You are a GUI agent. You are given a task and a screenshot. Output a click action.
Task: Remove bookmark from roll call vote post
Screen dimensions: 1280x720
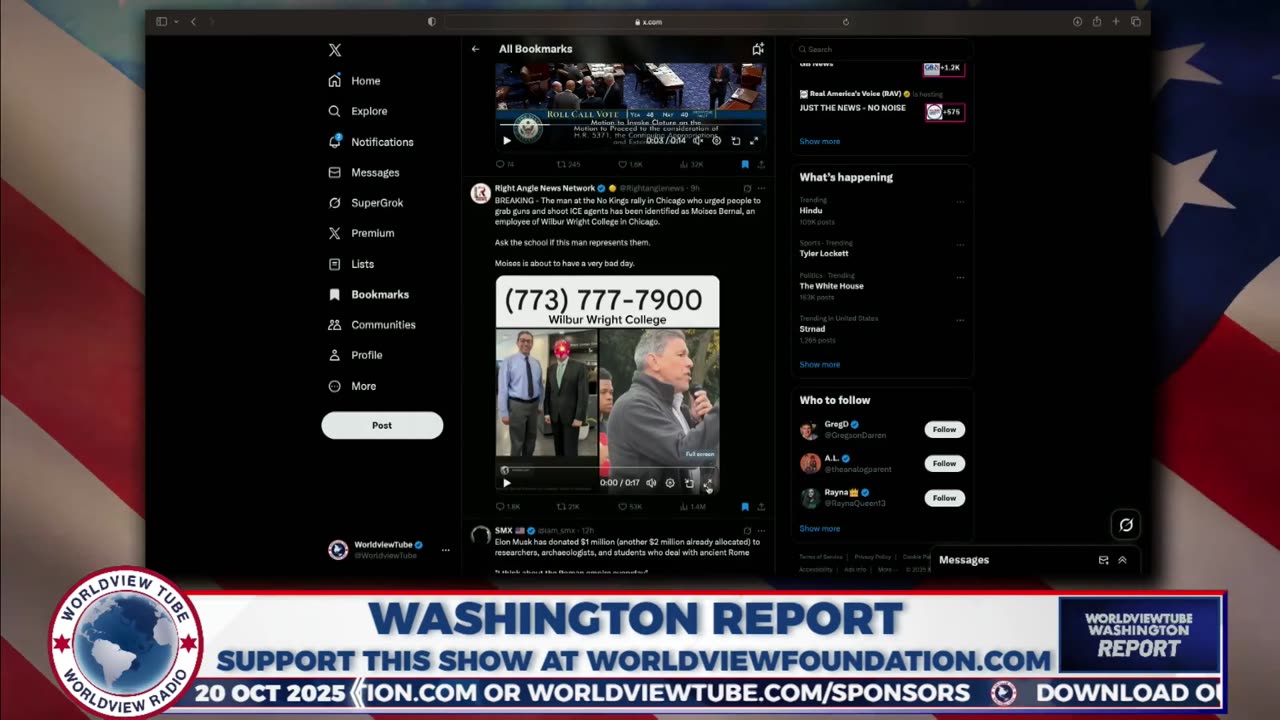tap(745, 164)
